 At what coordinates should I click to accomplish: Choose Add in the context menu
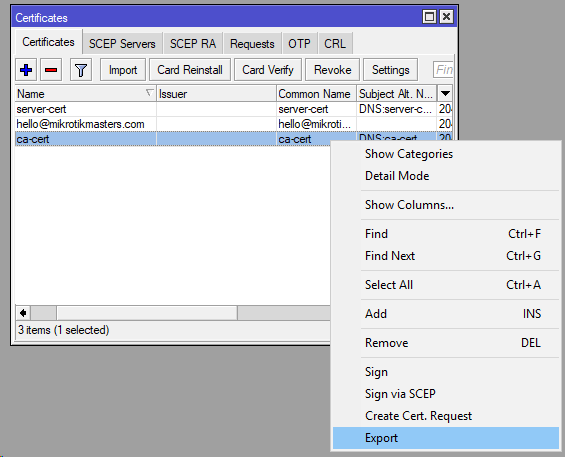(445, 314)
